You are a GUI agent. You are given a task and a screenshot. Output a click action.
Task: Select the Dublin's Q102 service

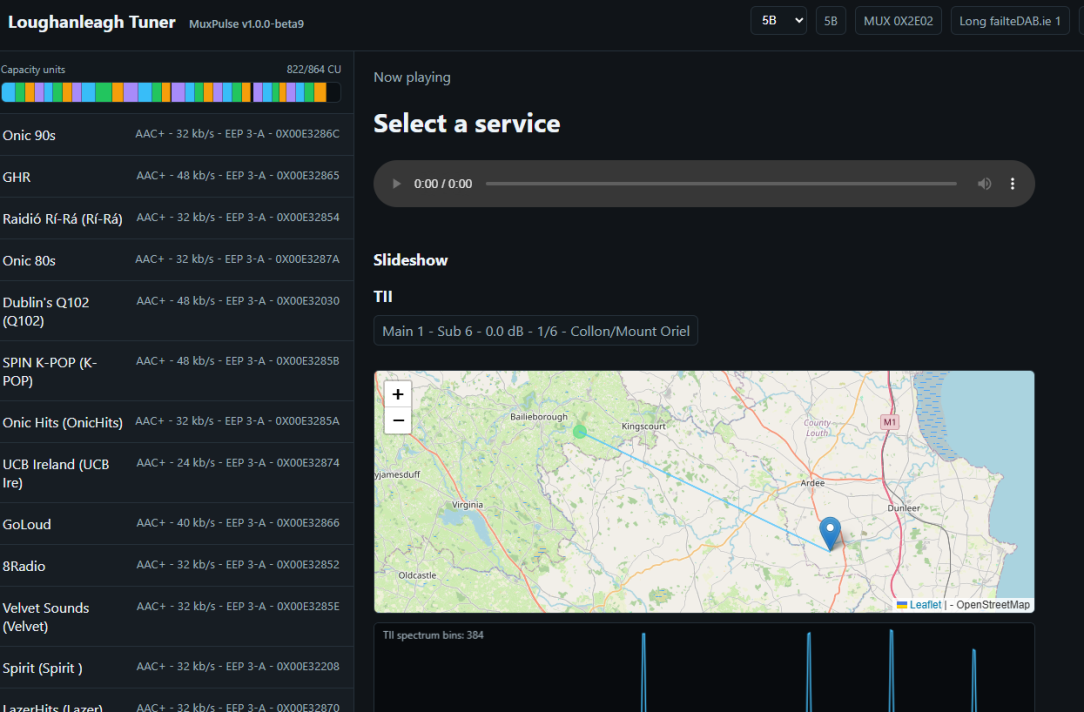(x=177, y=311)
